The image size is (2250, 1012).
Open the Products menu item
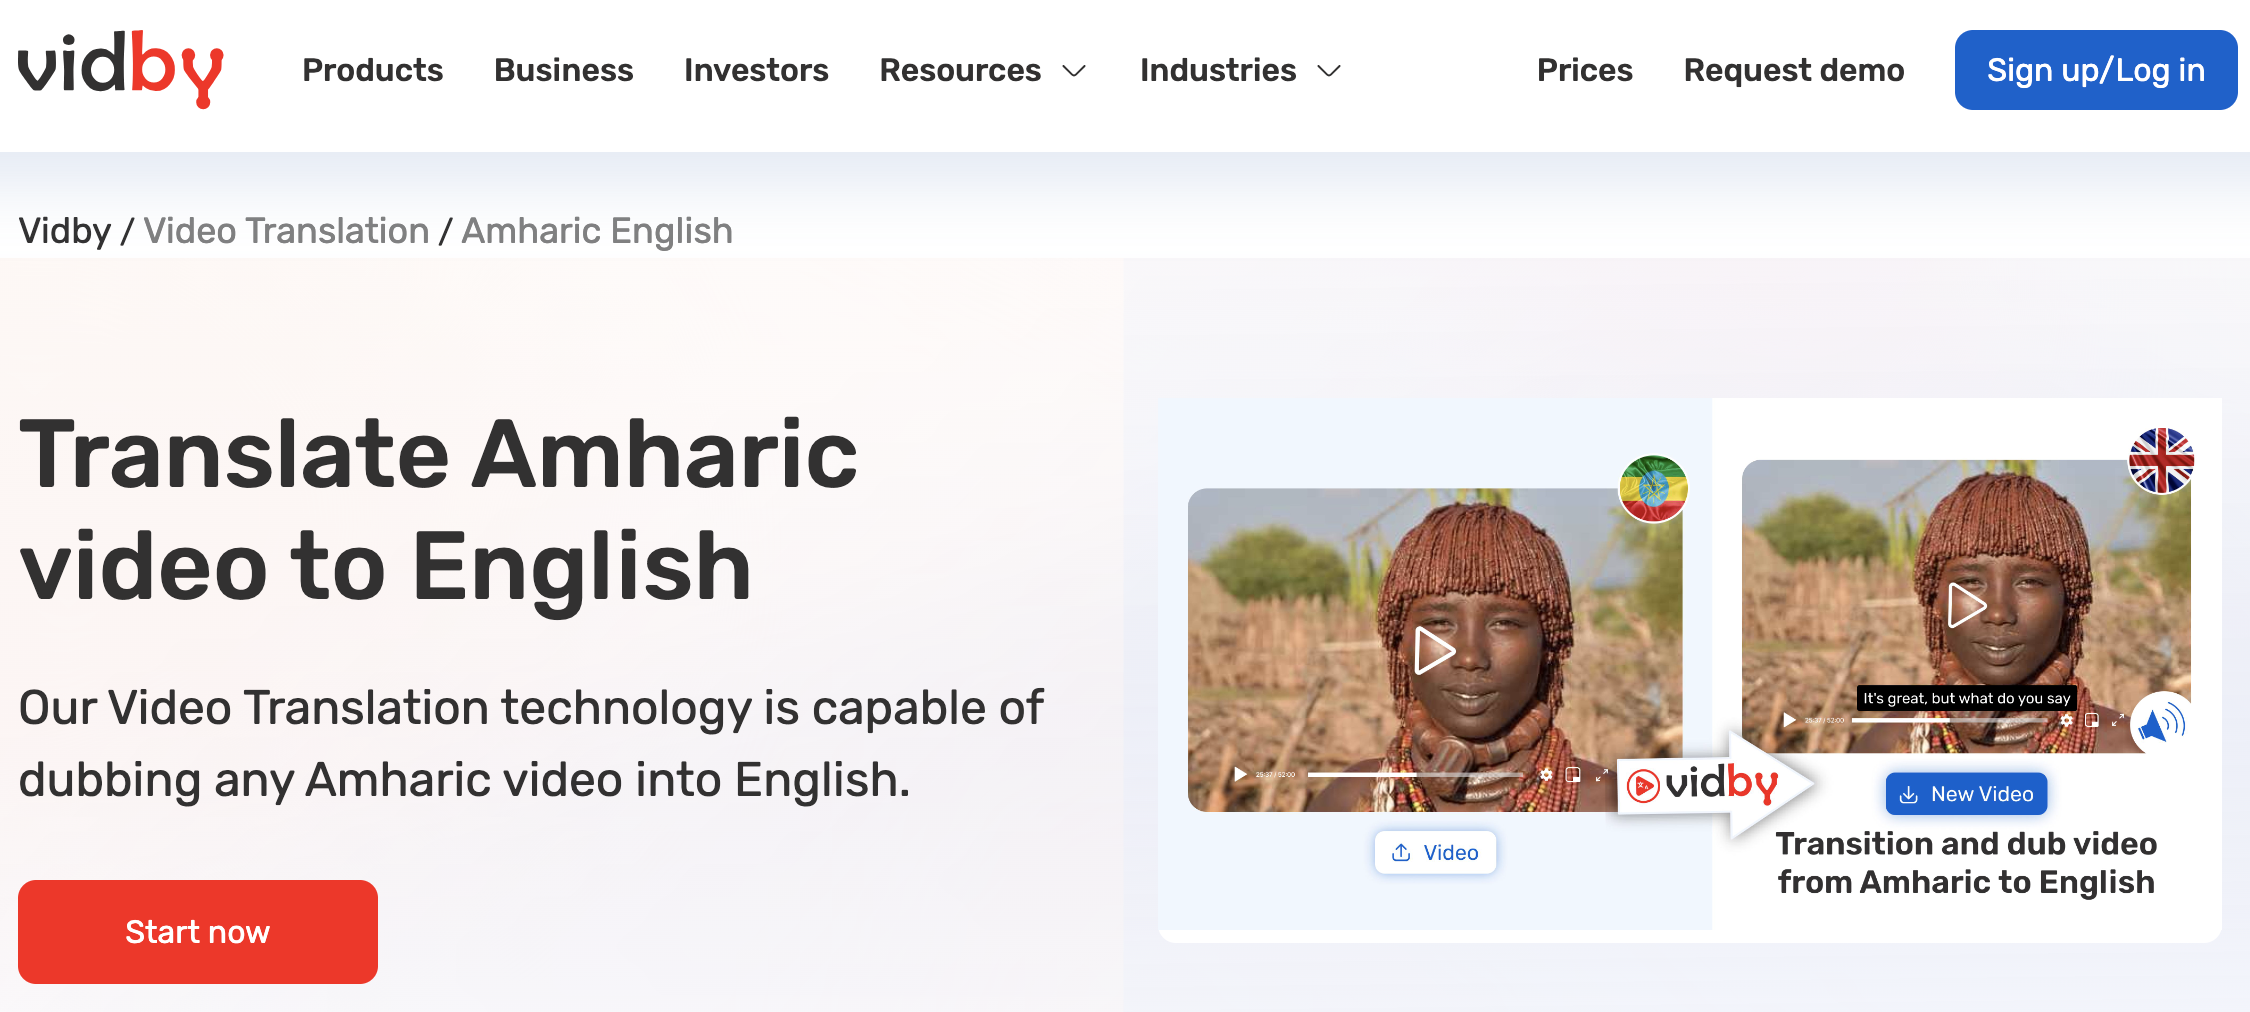click(372, 70)
